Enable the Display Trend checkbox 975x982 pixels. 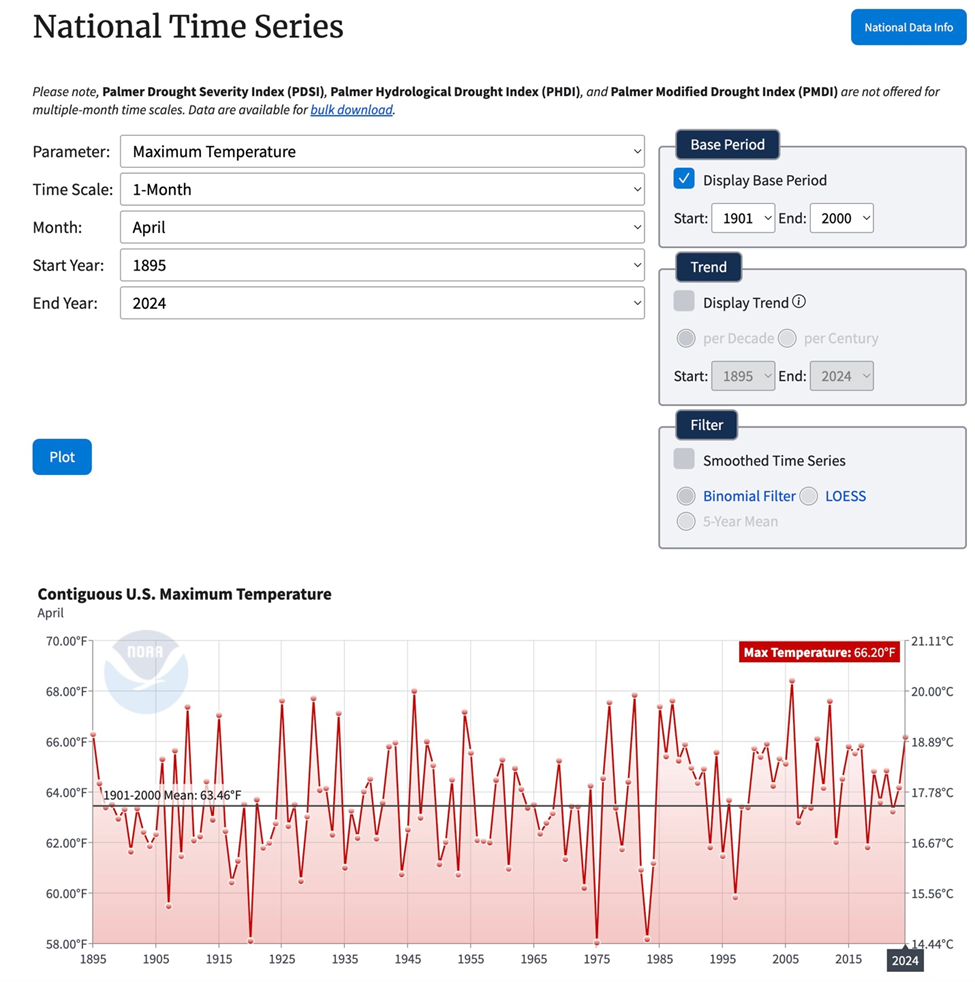tap(684, 302)
